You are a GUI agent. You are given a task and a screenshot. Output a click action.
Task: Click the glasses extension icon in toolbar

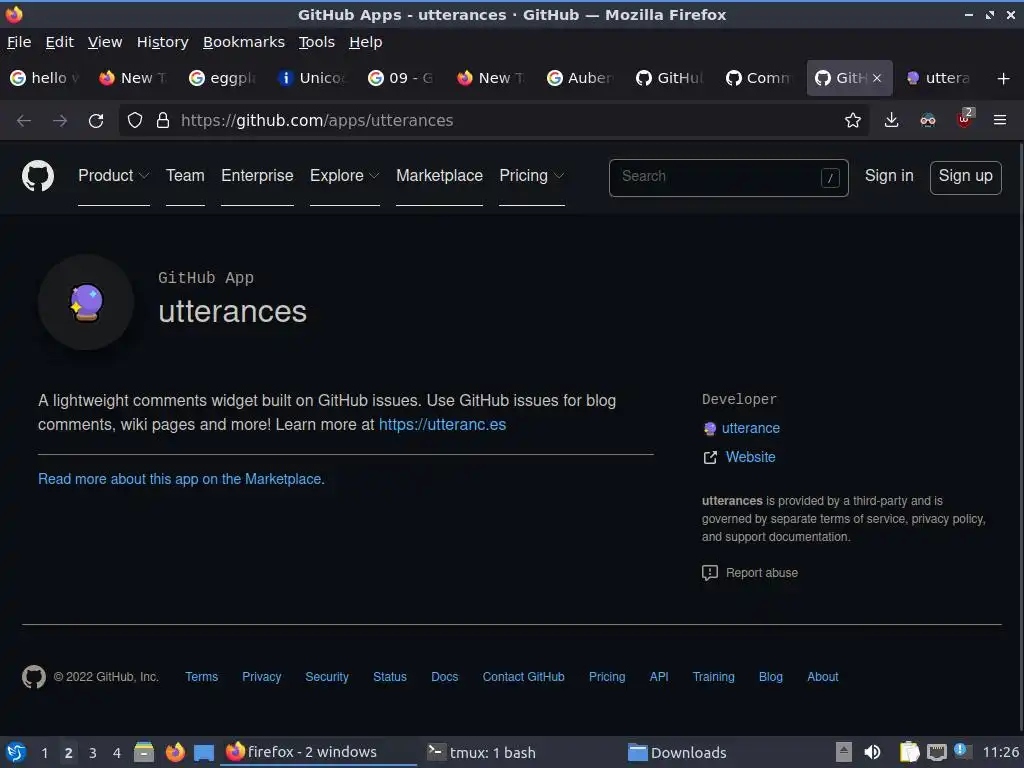point(927,120)
